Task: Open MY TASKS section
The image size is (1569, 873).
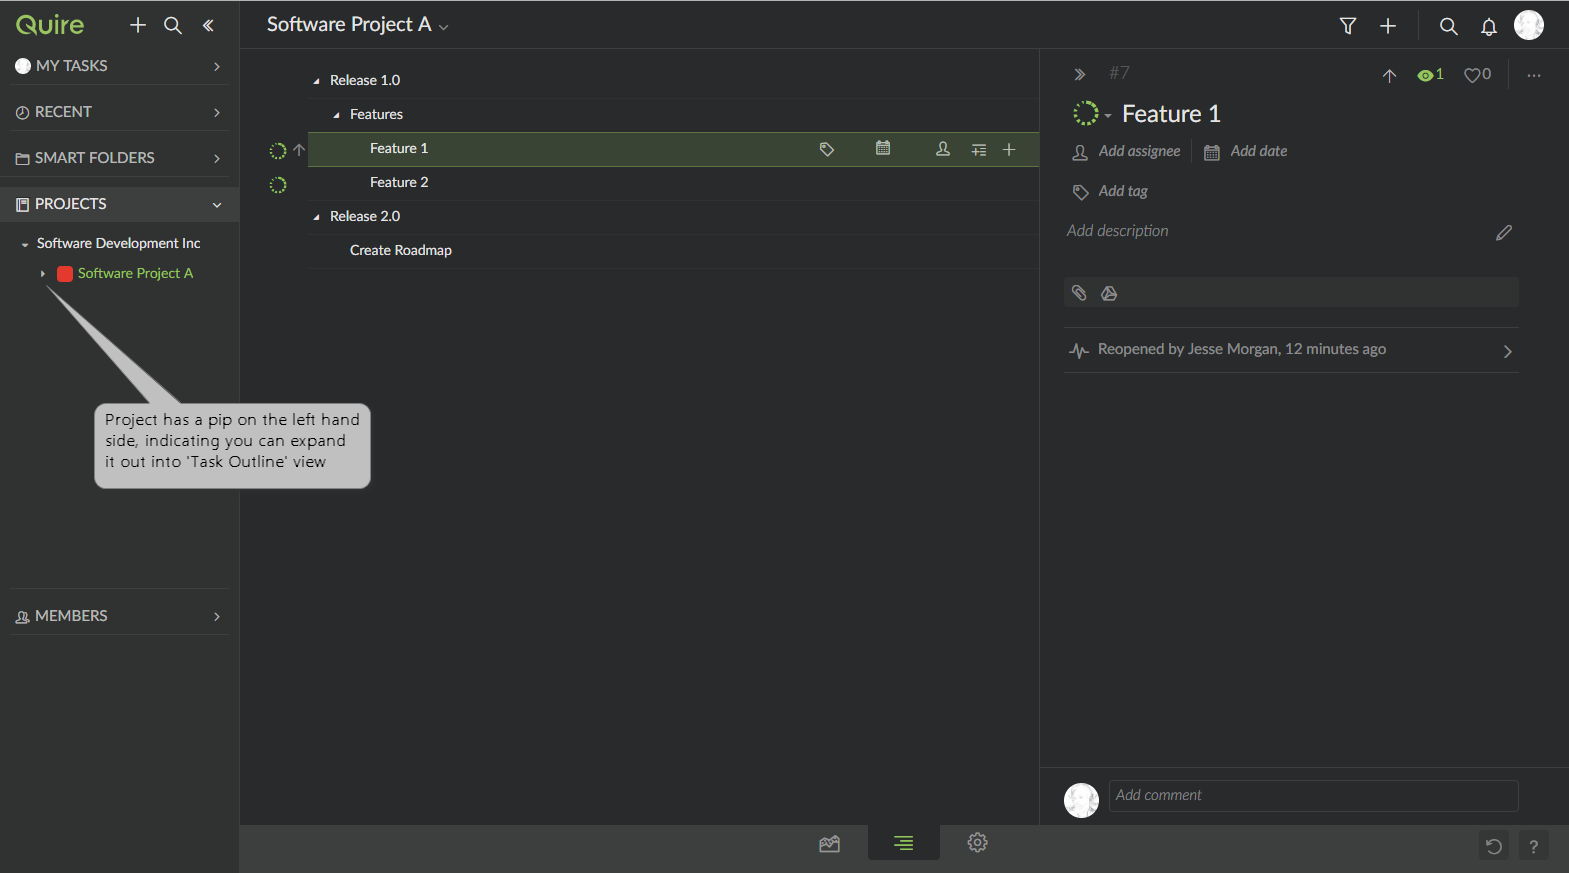Action: point(119,66)
